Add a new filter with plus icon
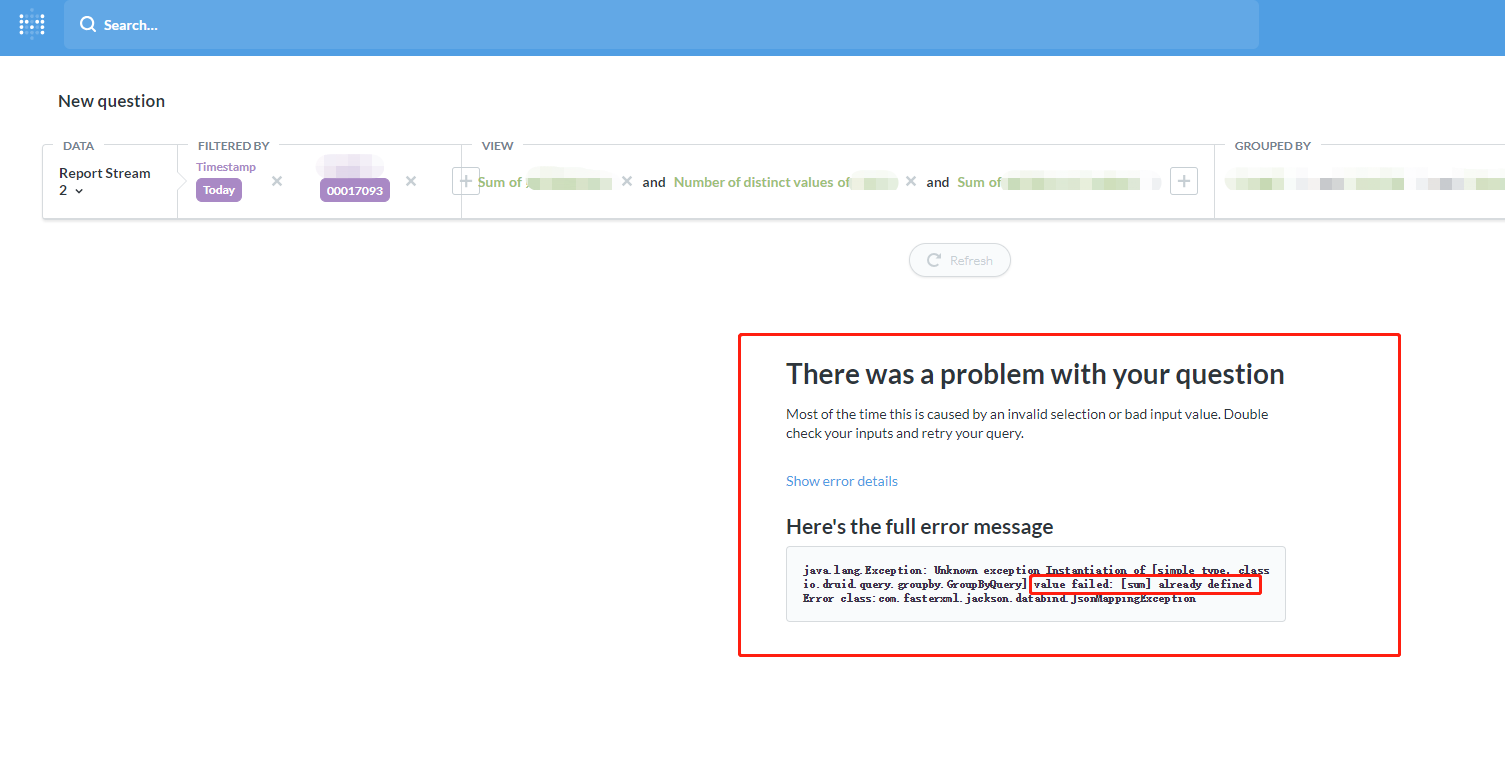Viewport: 1505px width, 770px height. (465, 181)
